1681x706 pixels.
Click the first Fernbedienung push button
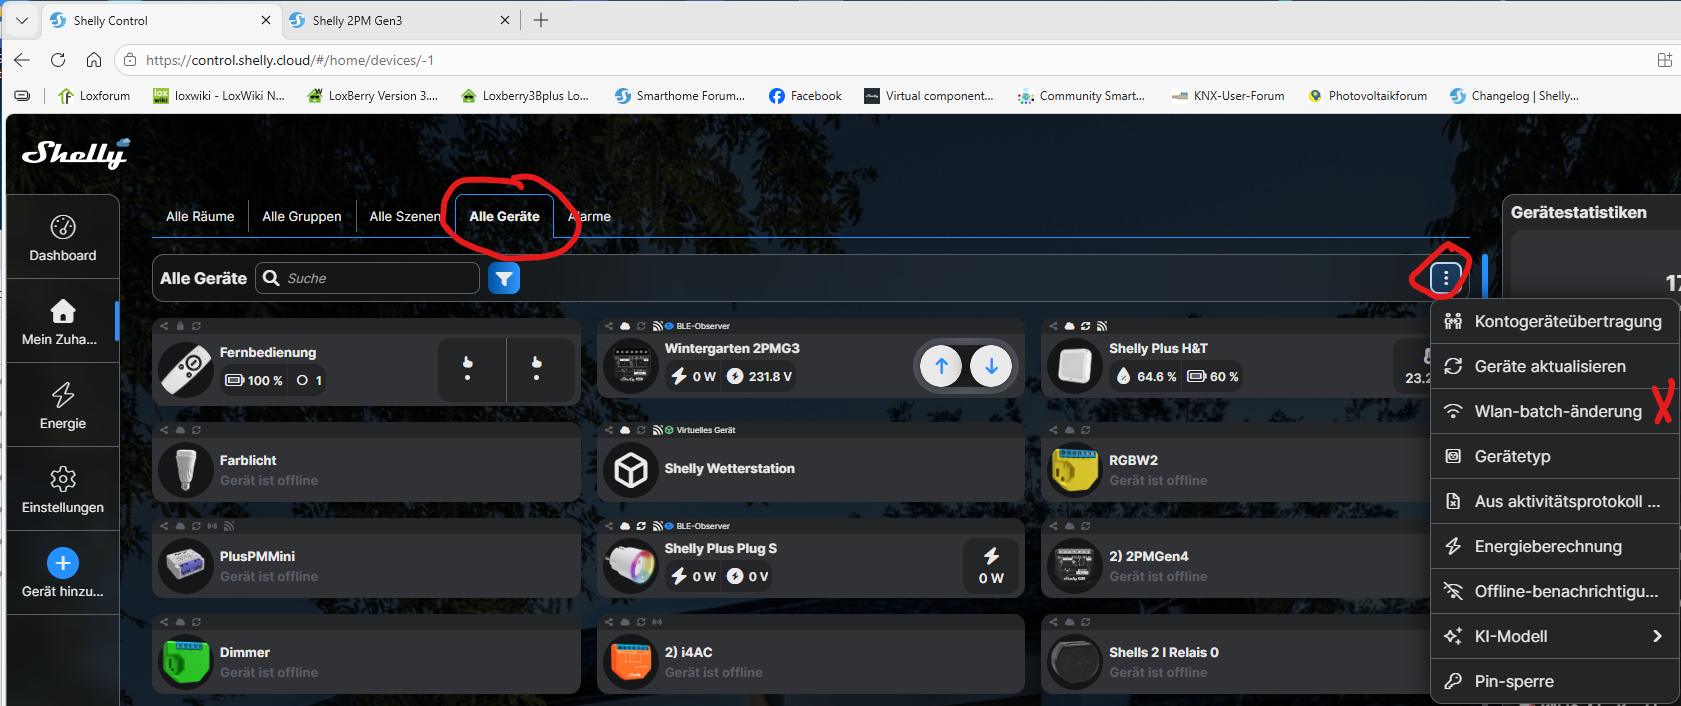467,368
